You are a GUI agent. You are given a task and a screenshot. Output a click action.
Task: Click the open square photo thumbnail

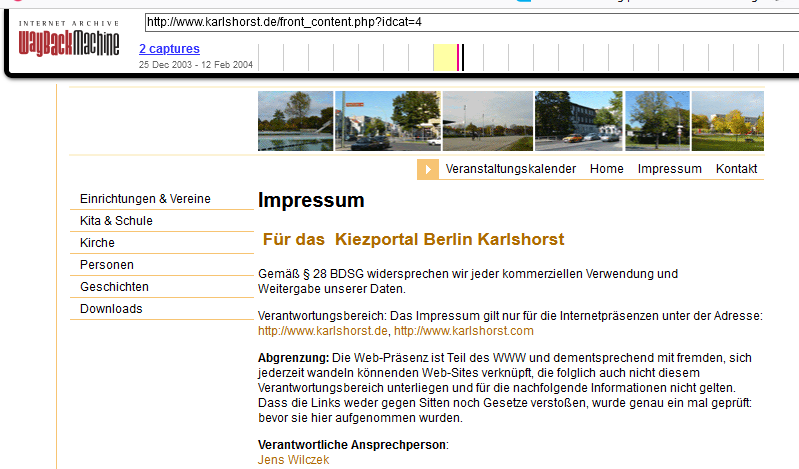488,121
